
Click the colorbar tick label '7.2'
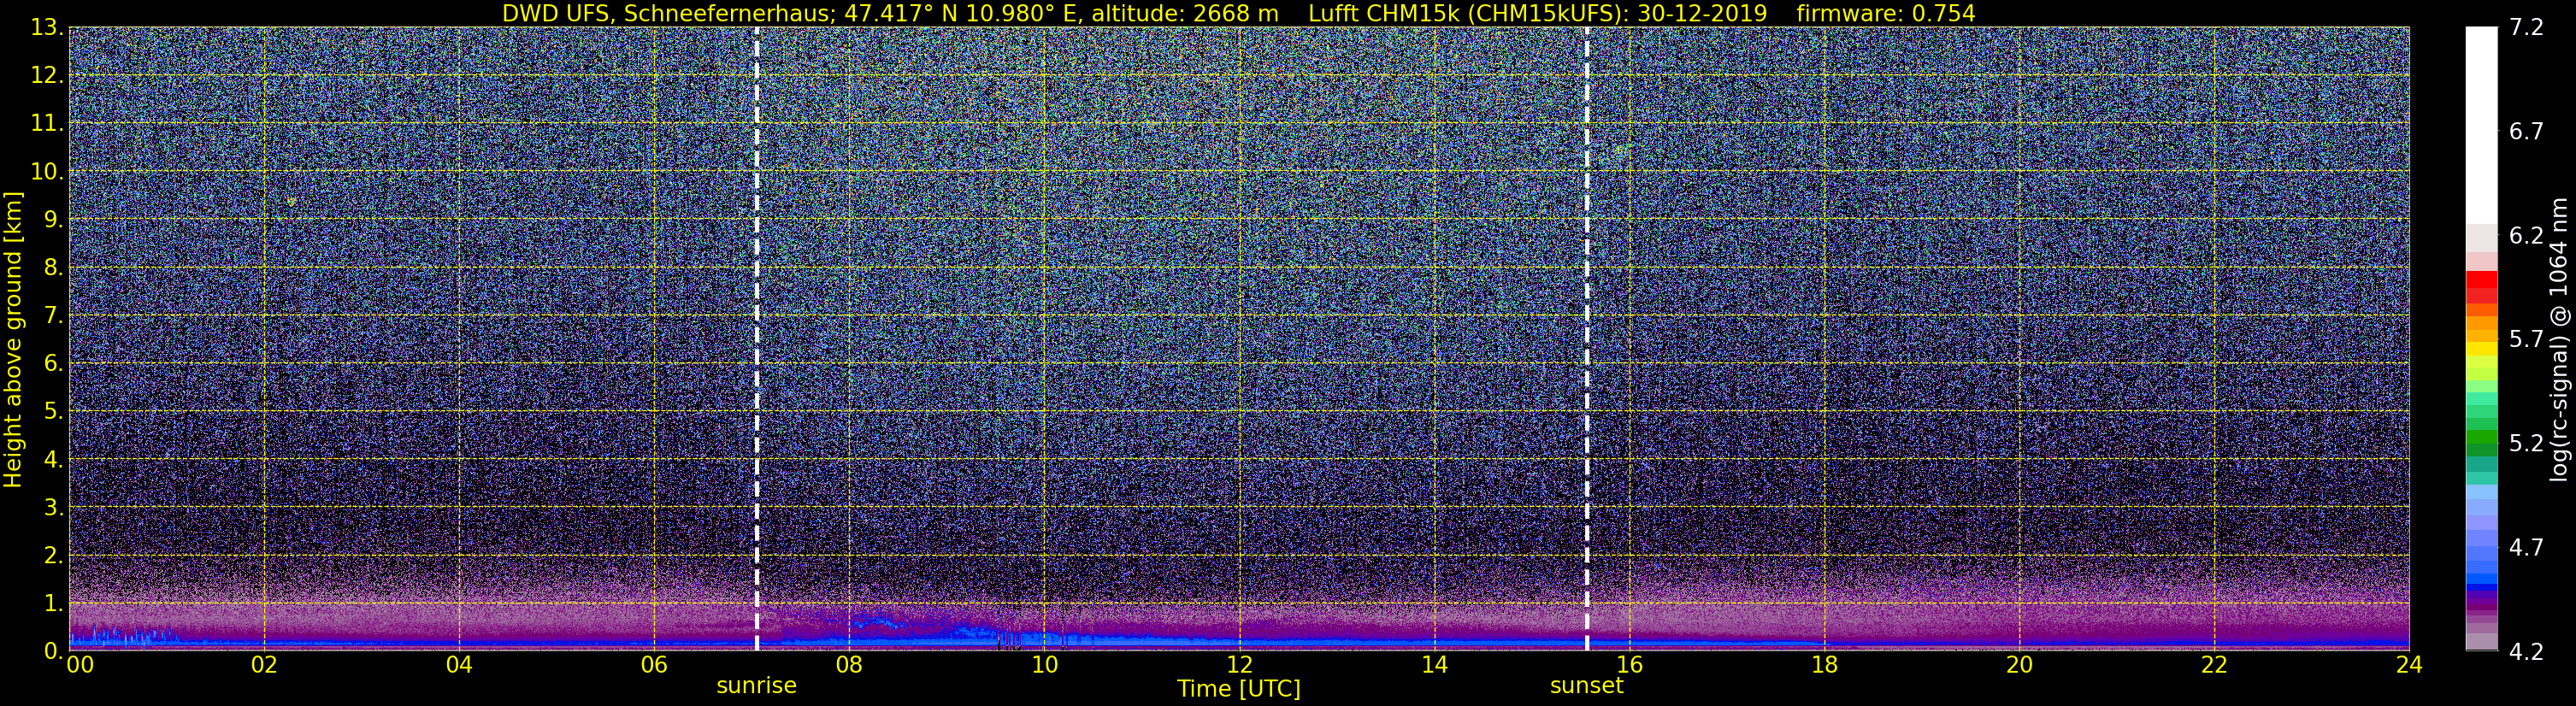point(2526,28)
